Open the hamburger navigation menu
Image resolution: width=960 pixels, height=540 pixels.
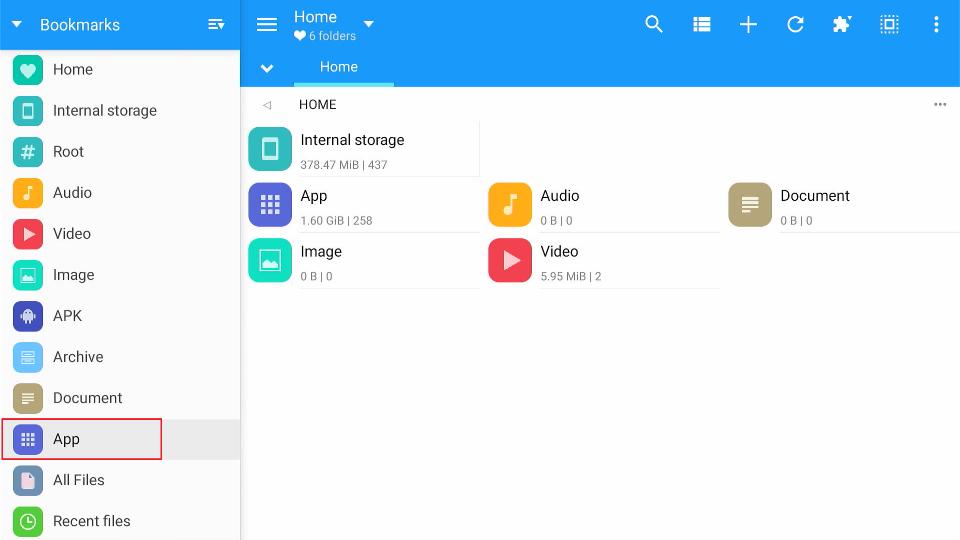[267, 24]
